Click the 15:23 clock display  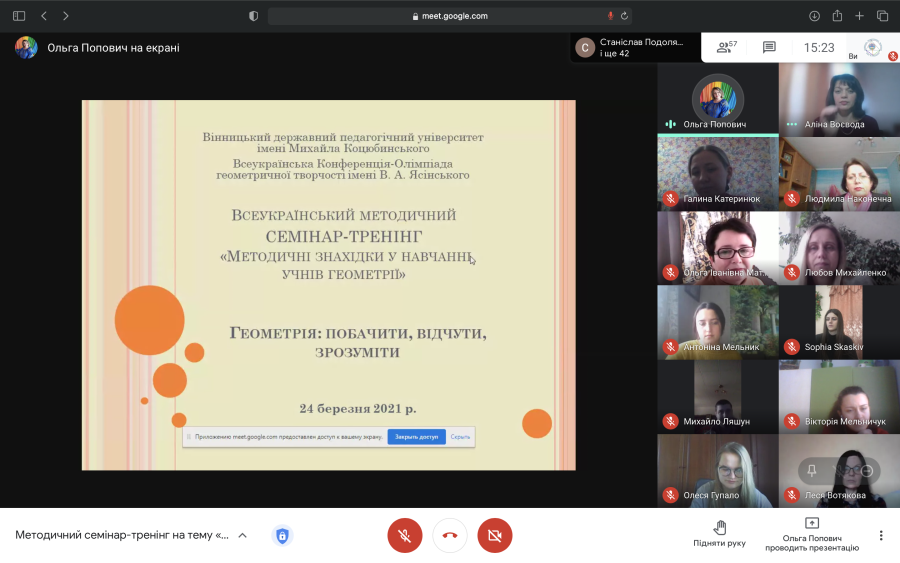tap(818, 48)
